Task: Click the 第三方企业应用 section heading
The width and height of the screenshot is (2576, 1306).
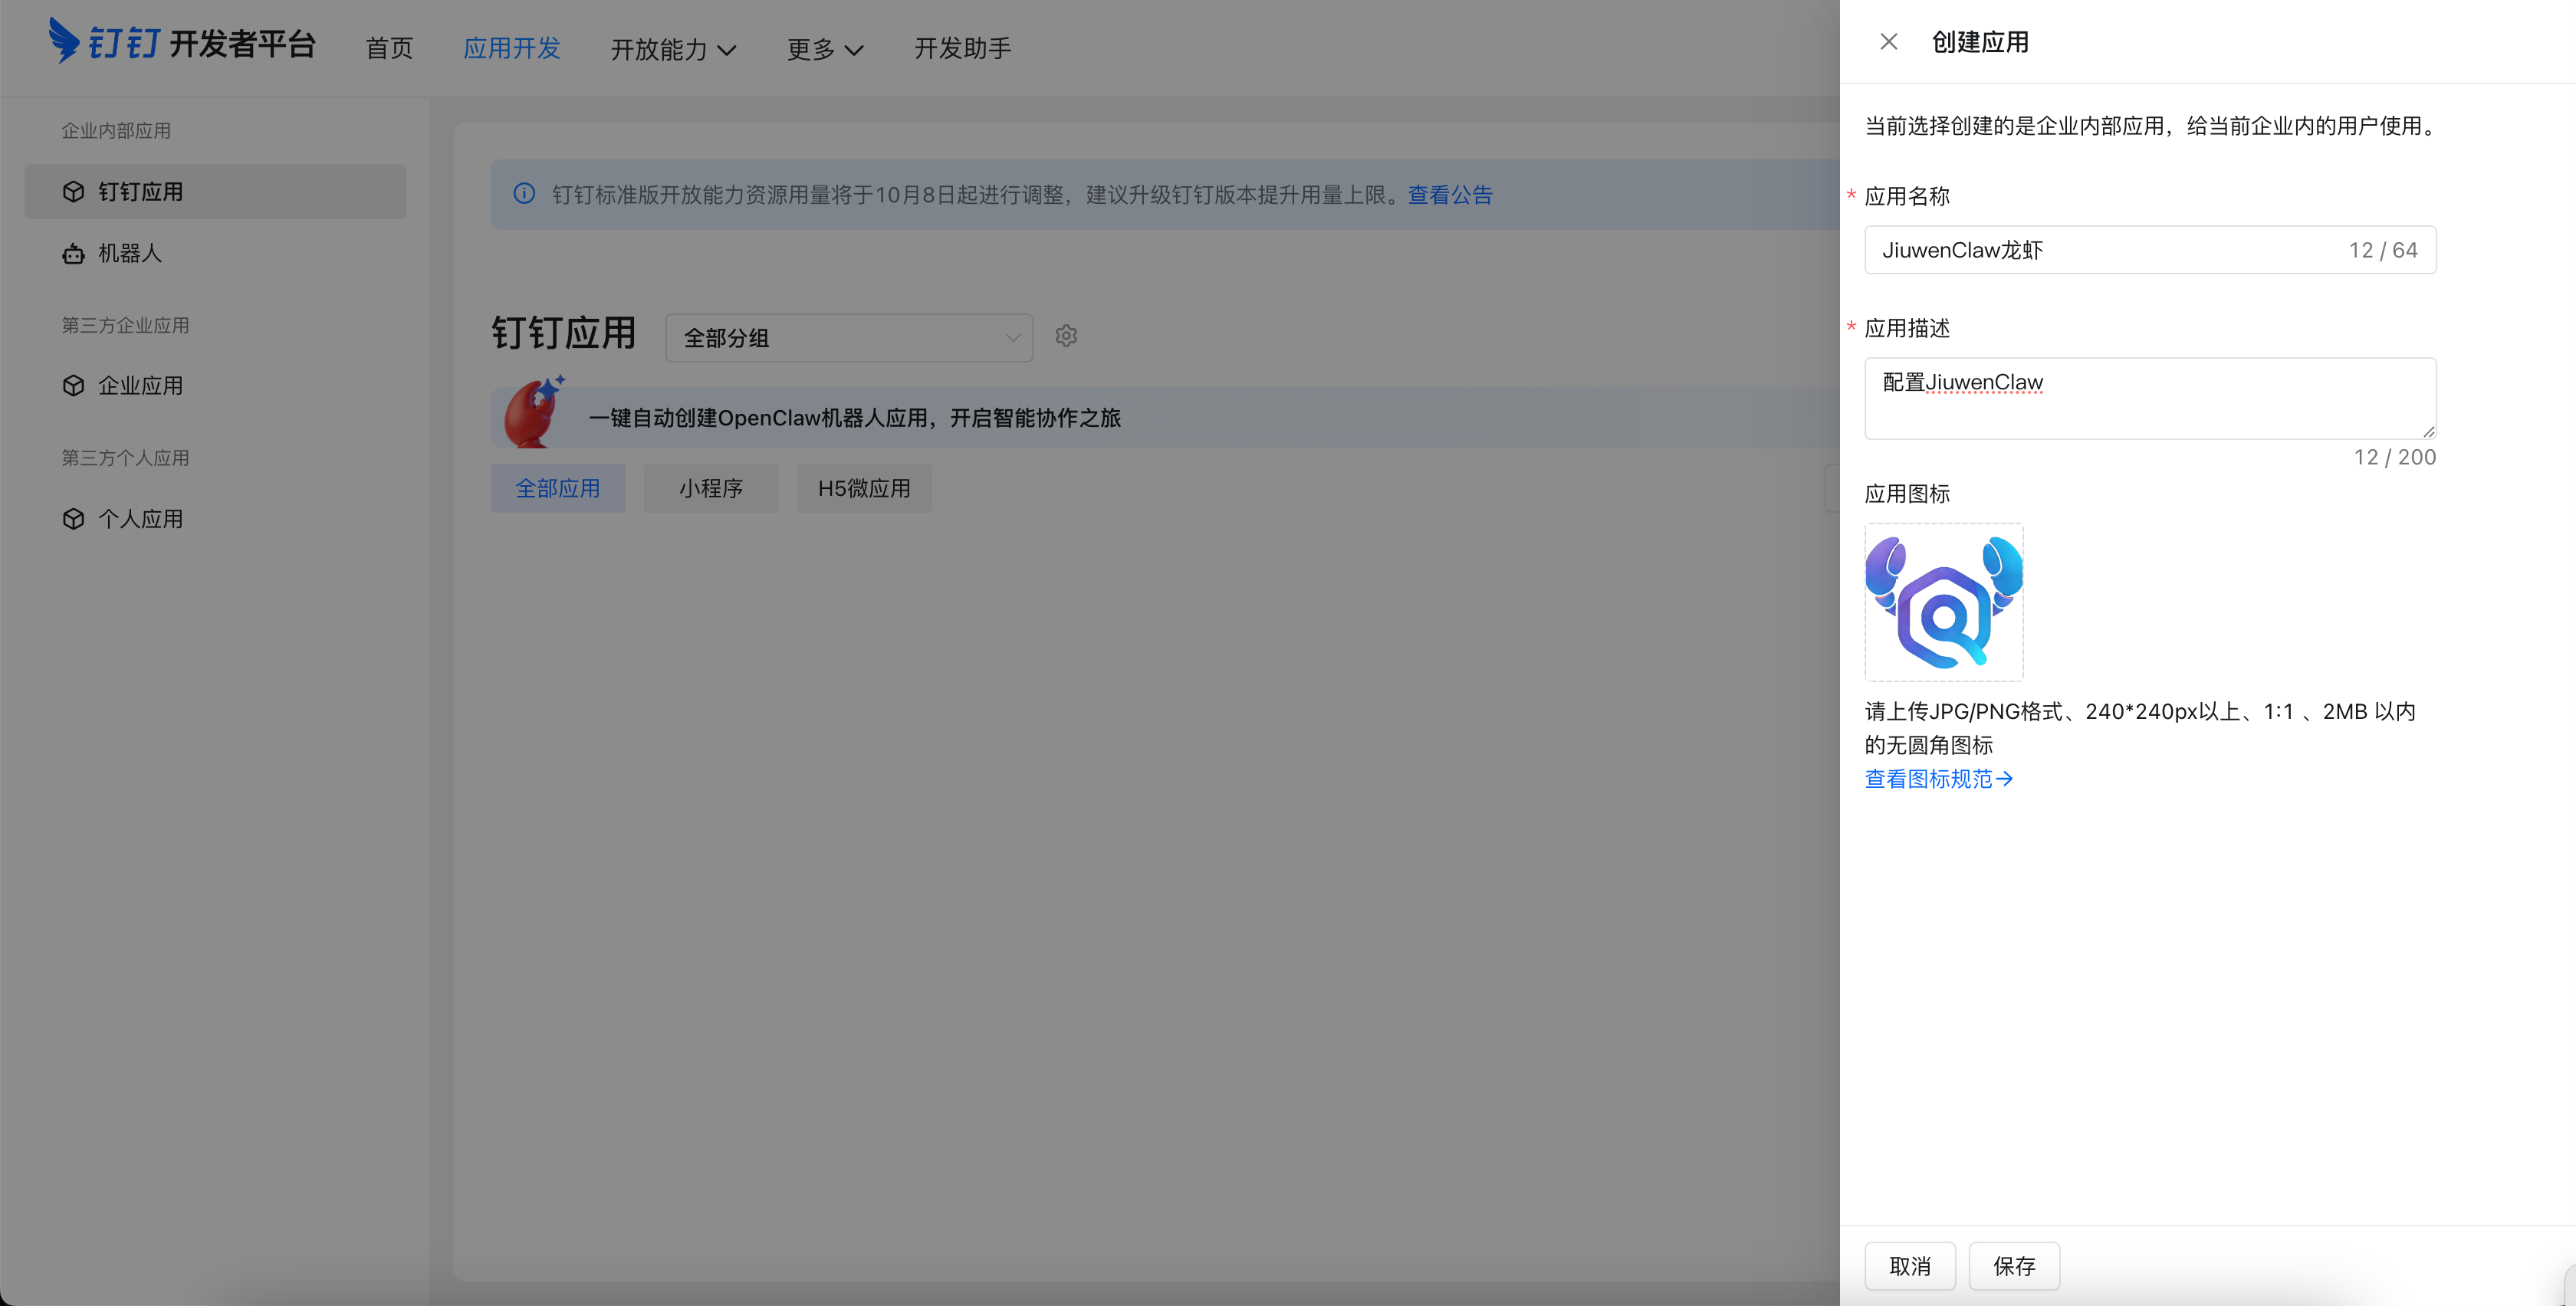Action: click(x=125, y=325)
